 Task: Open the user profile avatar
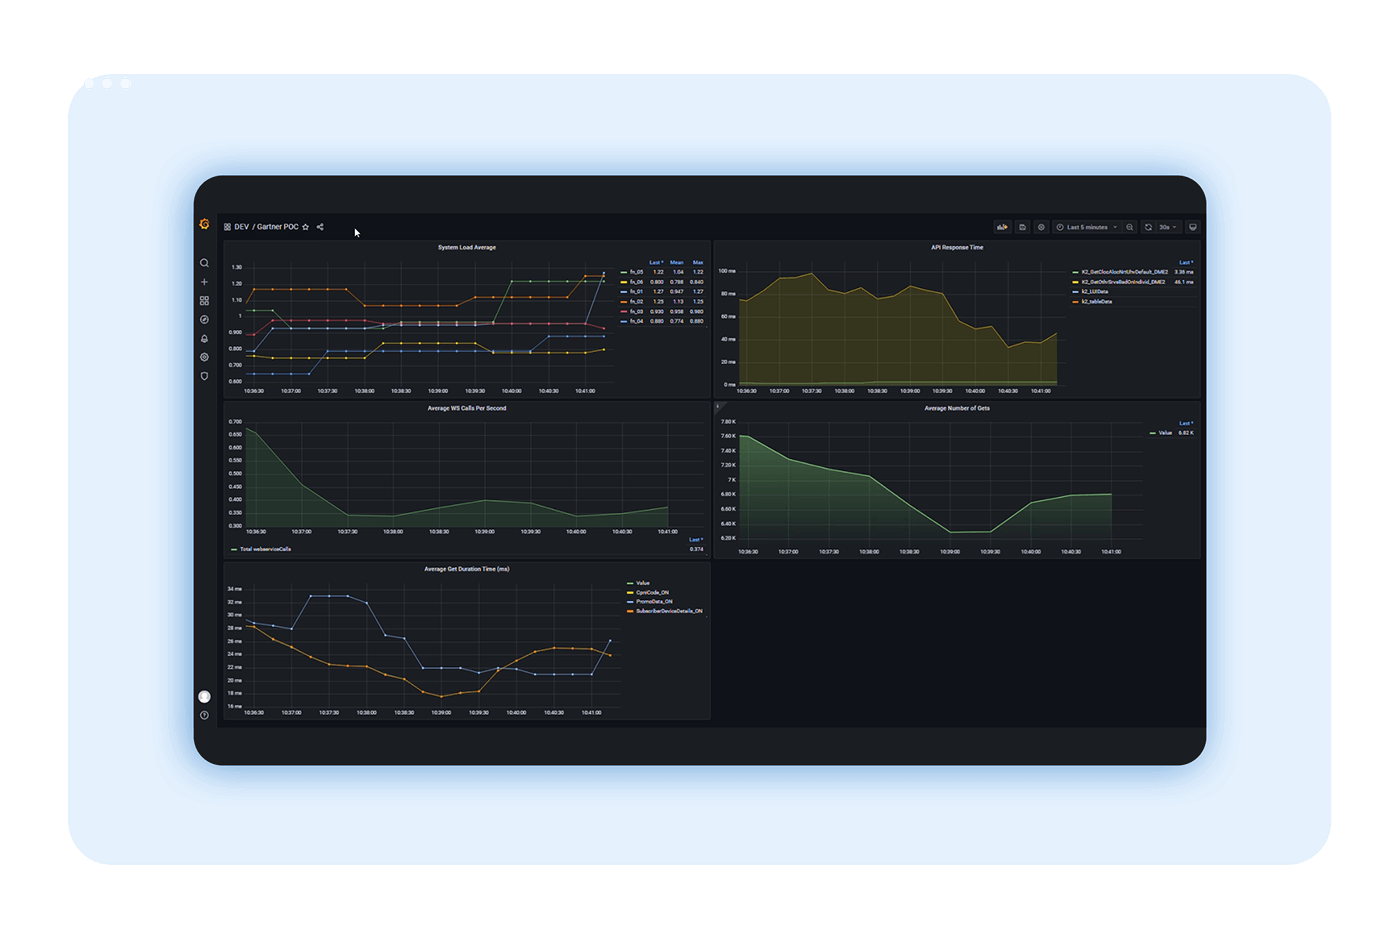pos(204,696)
